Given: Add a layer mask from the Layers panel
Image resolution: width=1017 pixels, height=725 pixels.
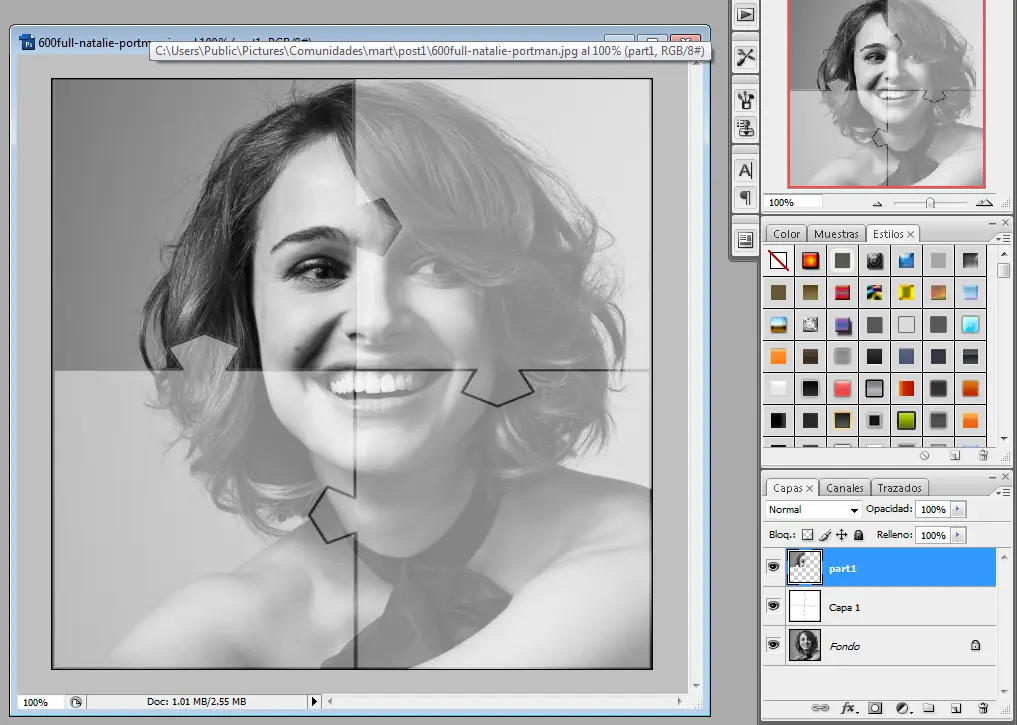Looking at the screenshot, I should (875, 708).
